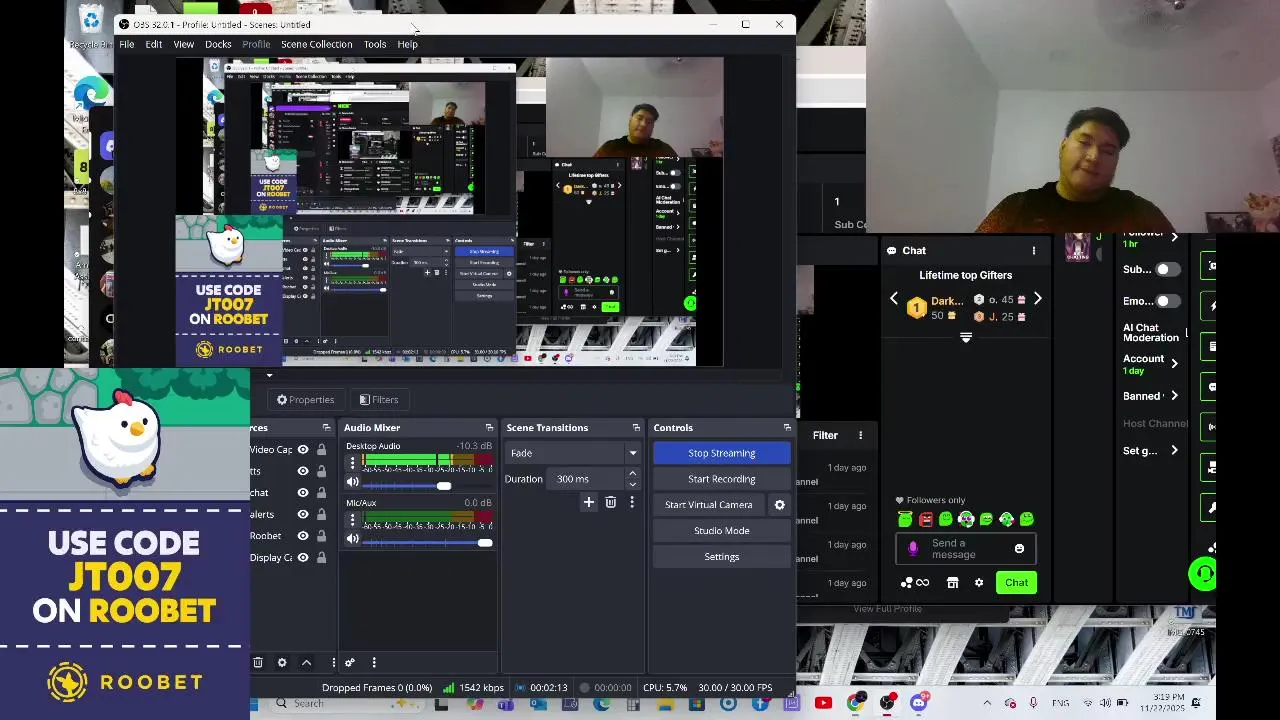This screenshot has width=1280, height=720.
Task: Click Start Virtual Camera button
Action: coord(709,505)
